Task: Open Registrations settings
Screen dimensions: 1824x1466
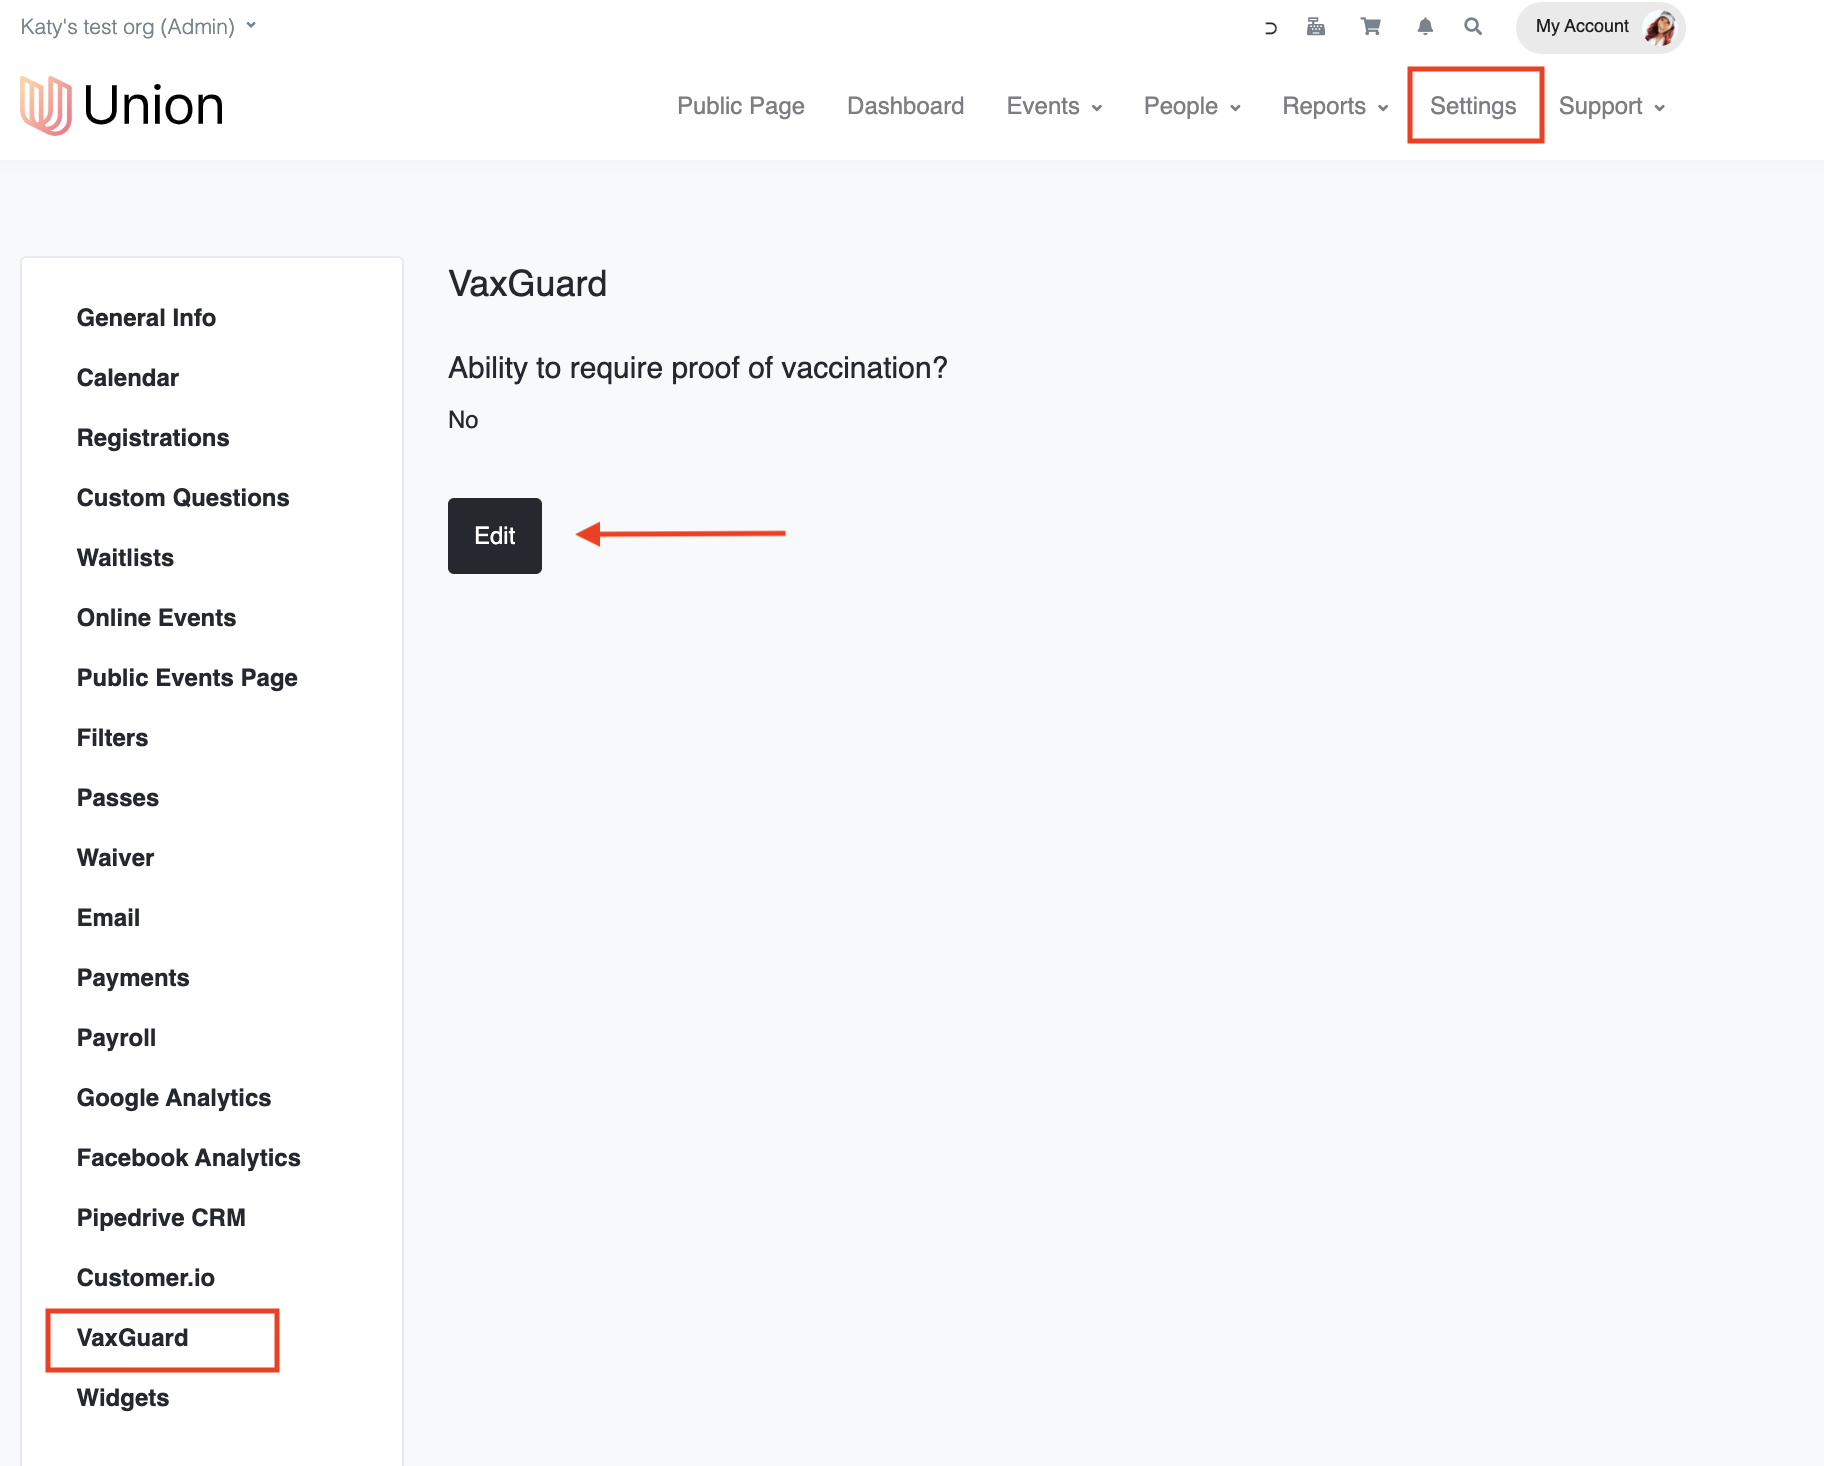Action: coord(153,438)
